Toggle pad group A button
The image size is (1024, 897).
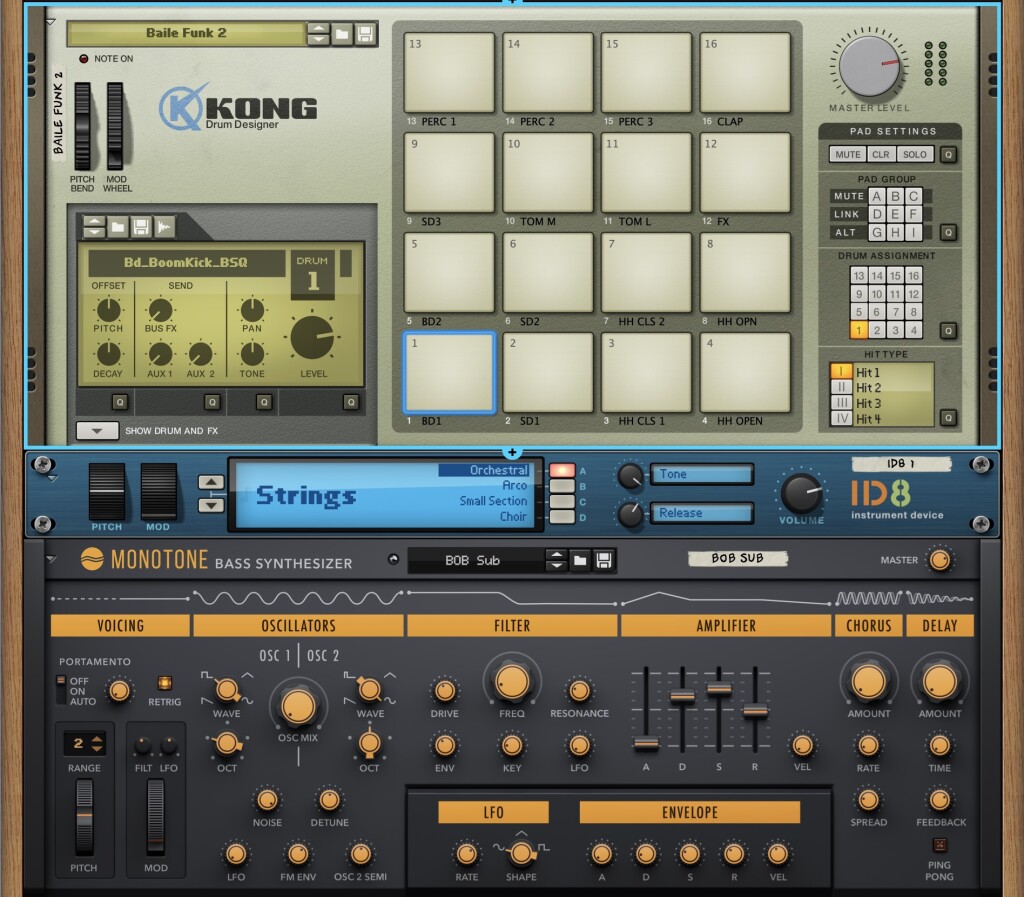point(876,196)
